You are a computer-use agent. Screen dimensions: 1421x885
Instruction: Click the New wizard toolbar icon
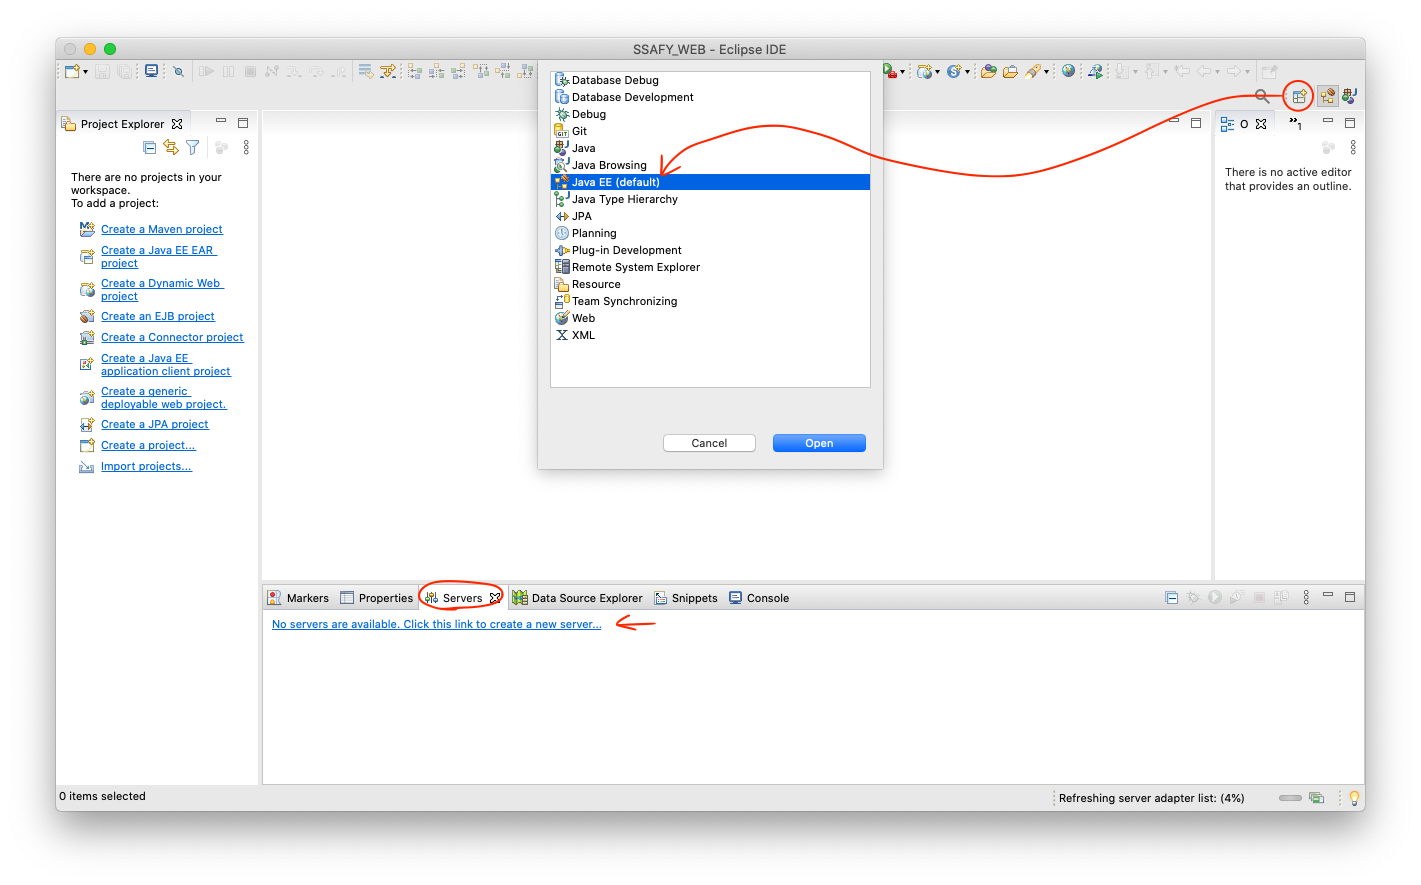point(72,71)
